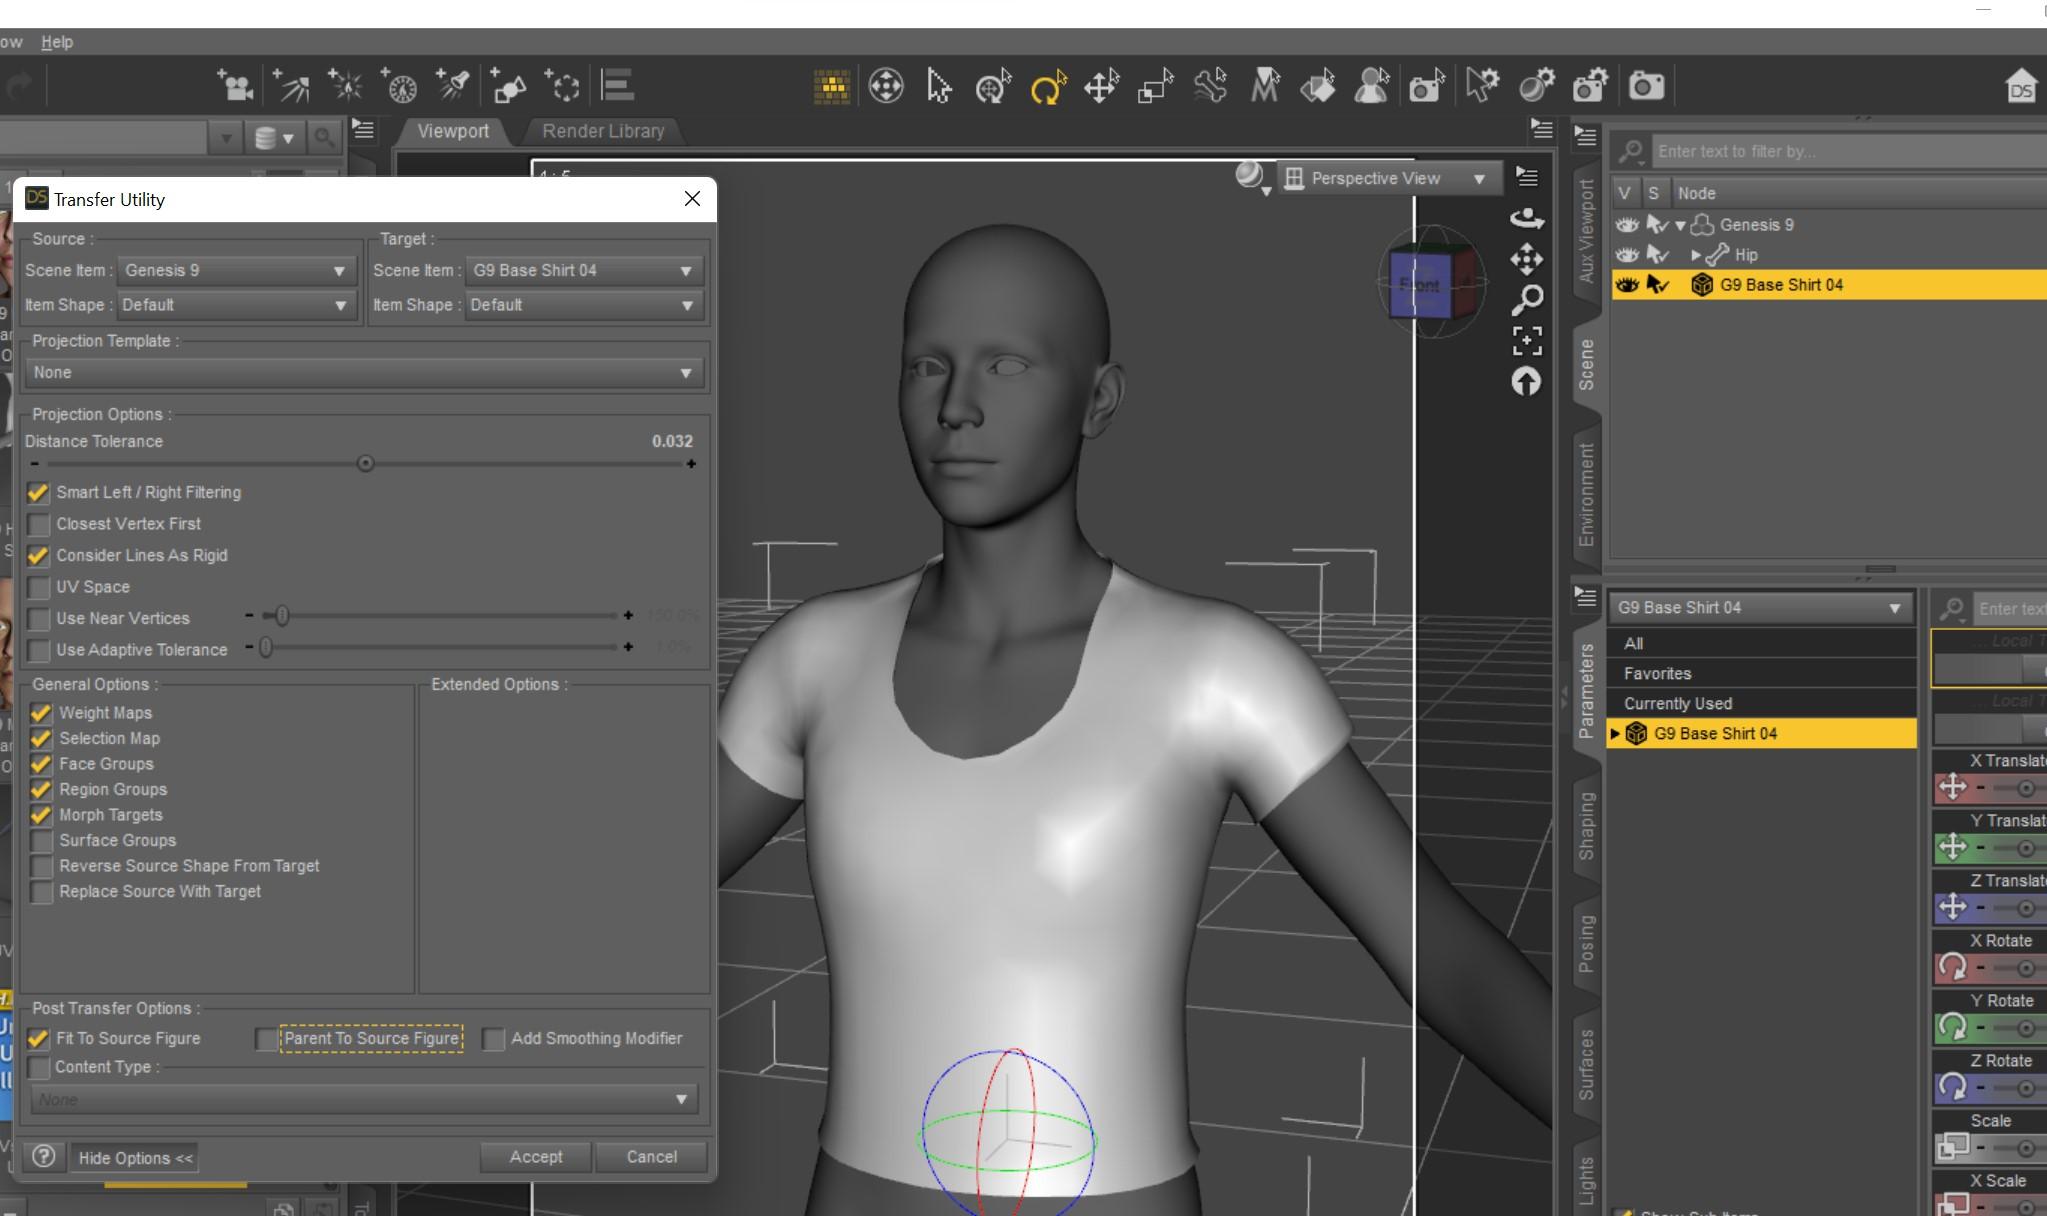Open Projection Template dropdown

[x=364, y=373]
